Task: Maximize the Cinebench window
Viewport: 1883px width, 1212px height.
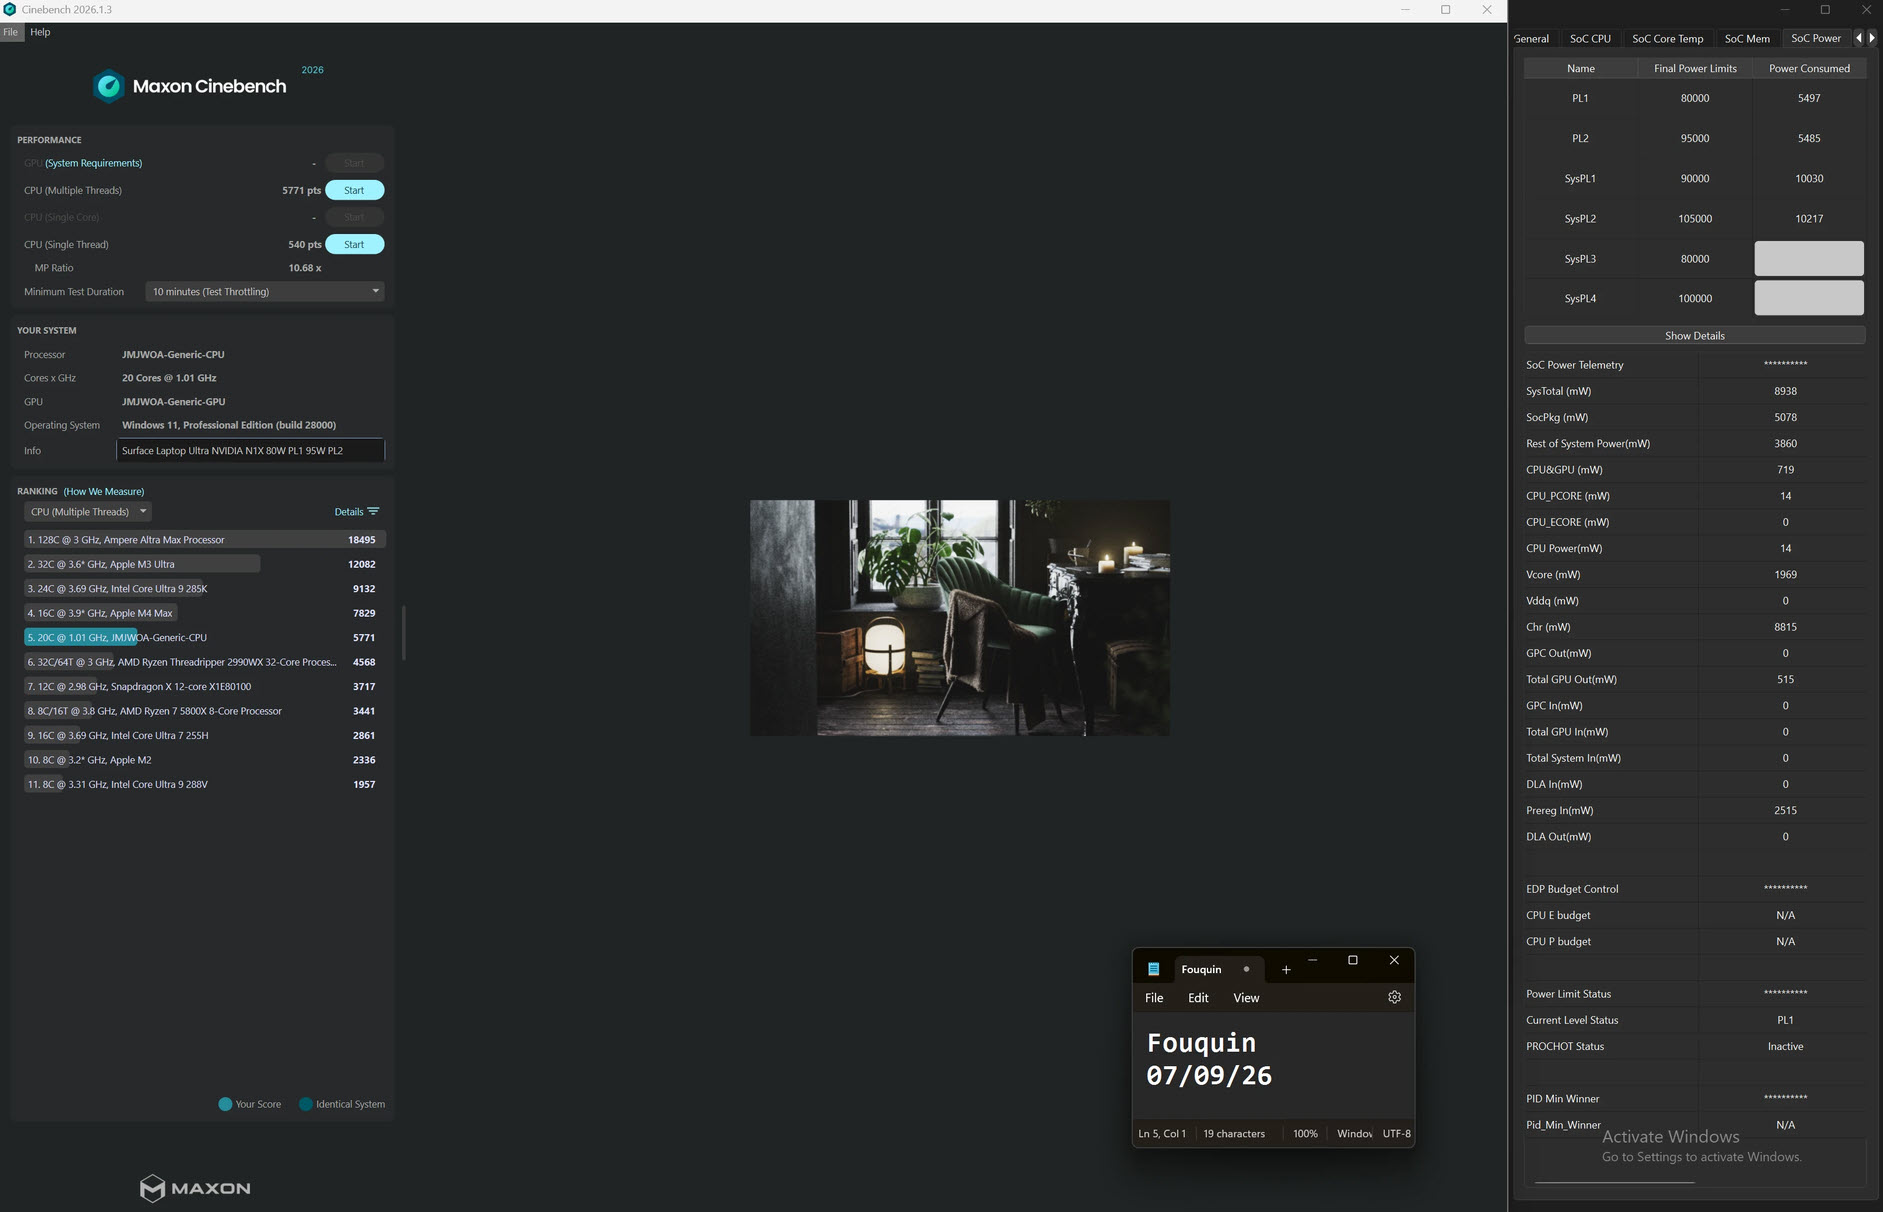Action: pos(1445,10)
